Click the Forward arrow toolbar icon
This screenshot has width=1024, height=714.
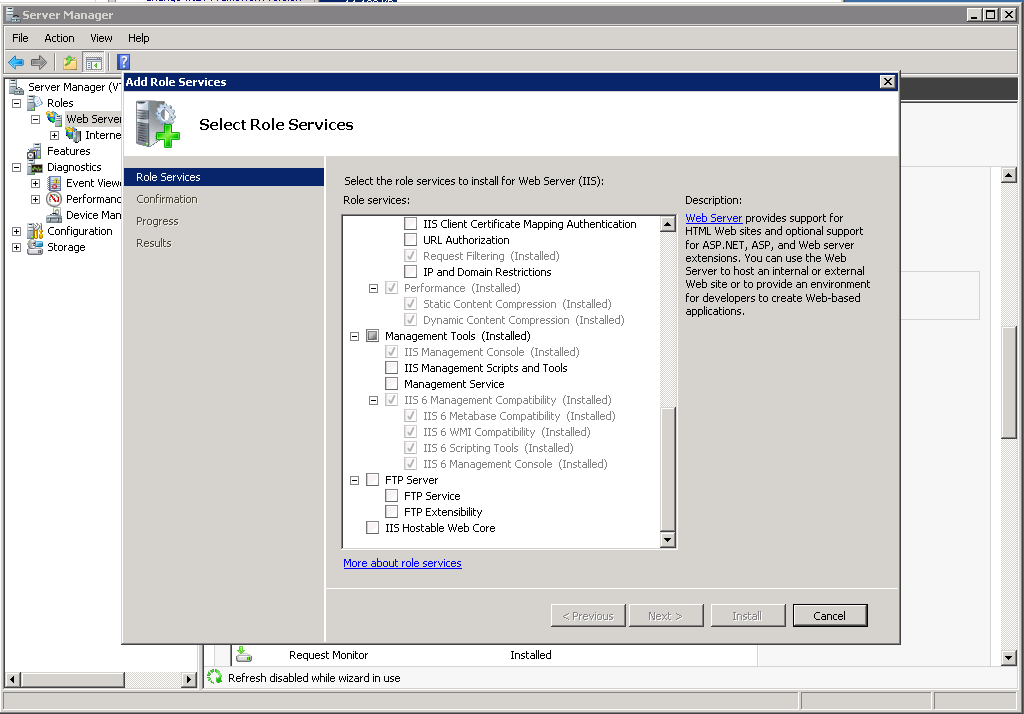click(39, 63)
